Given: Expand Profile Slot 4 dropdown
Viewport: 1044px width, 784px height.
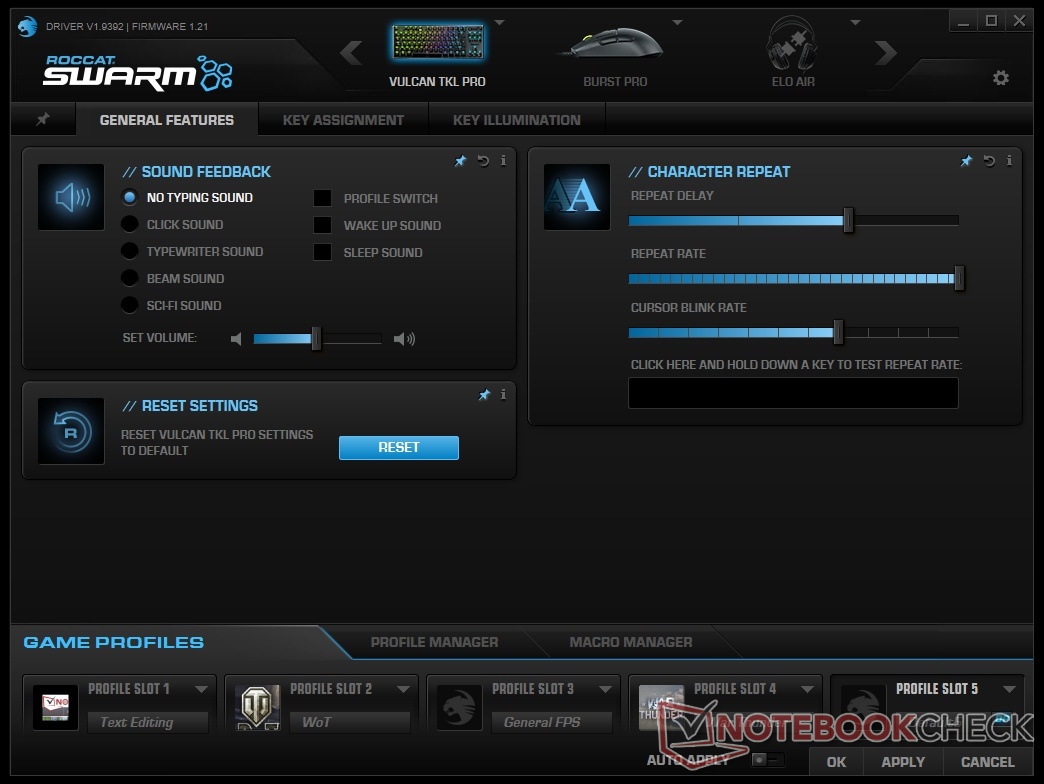Looking at the screenshot, I should pos(808,689).
